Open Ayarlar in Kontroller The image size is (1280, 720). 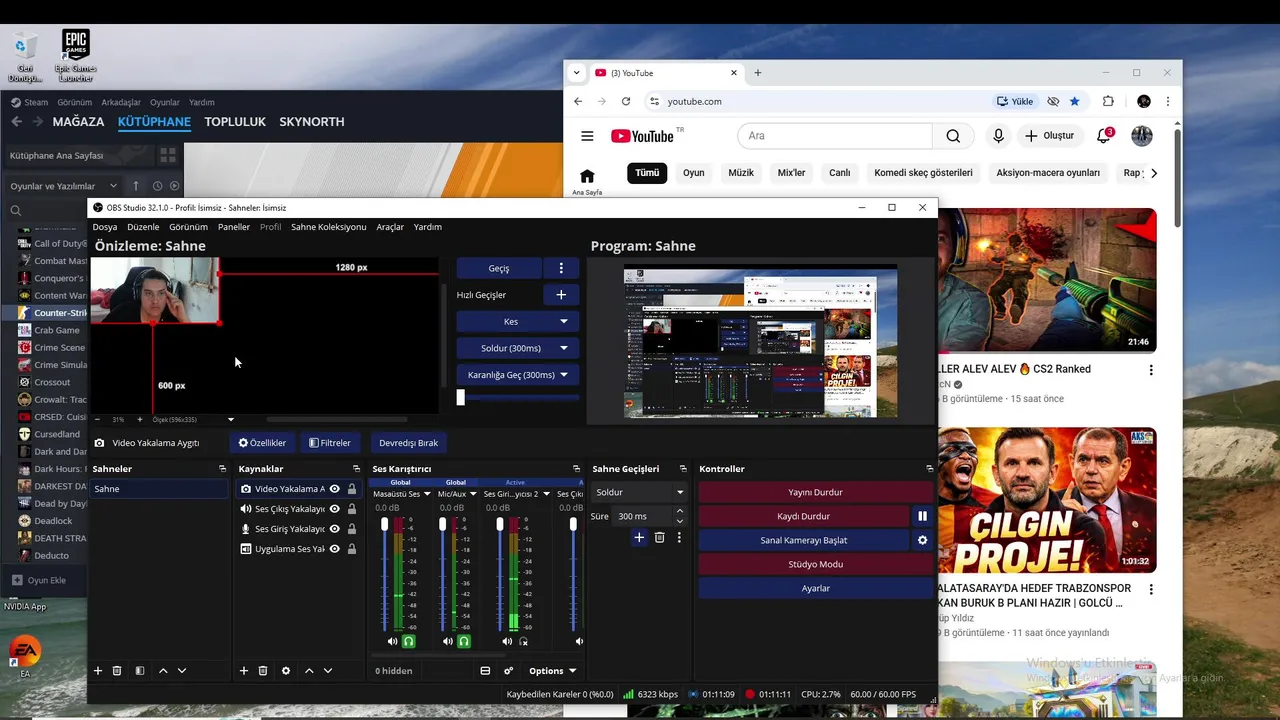(x=815, y=588)
